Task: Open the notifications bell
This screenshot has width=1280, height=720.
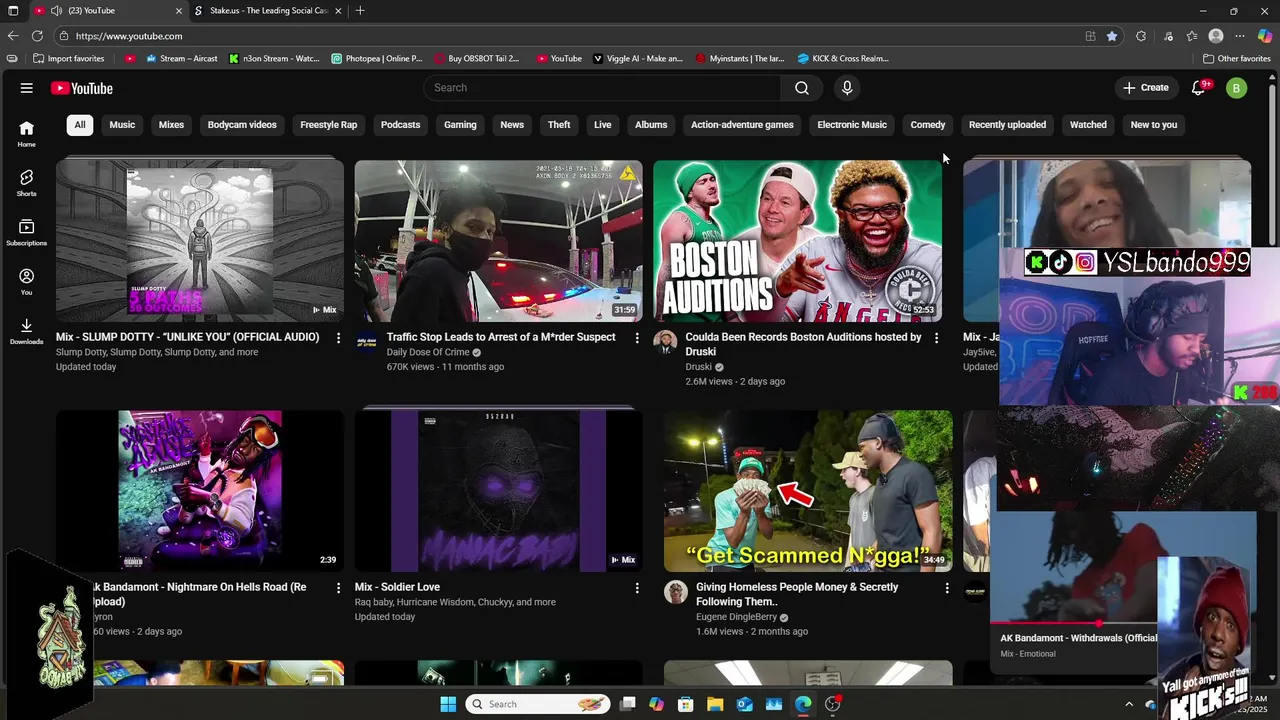Action: pyautogui.click(x=1198, y=88)
